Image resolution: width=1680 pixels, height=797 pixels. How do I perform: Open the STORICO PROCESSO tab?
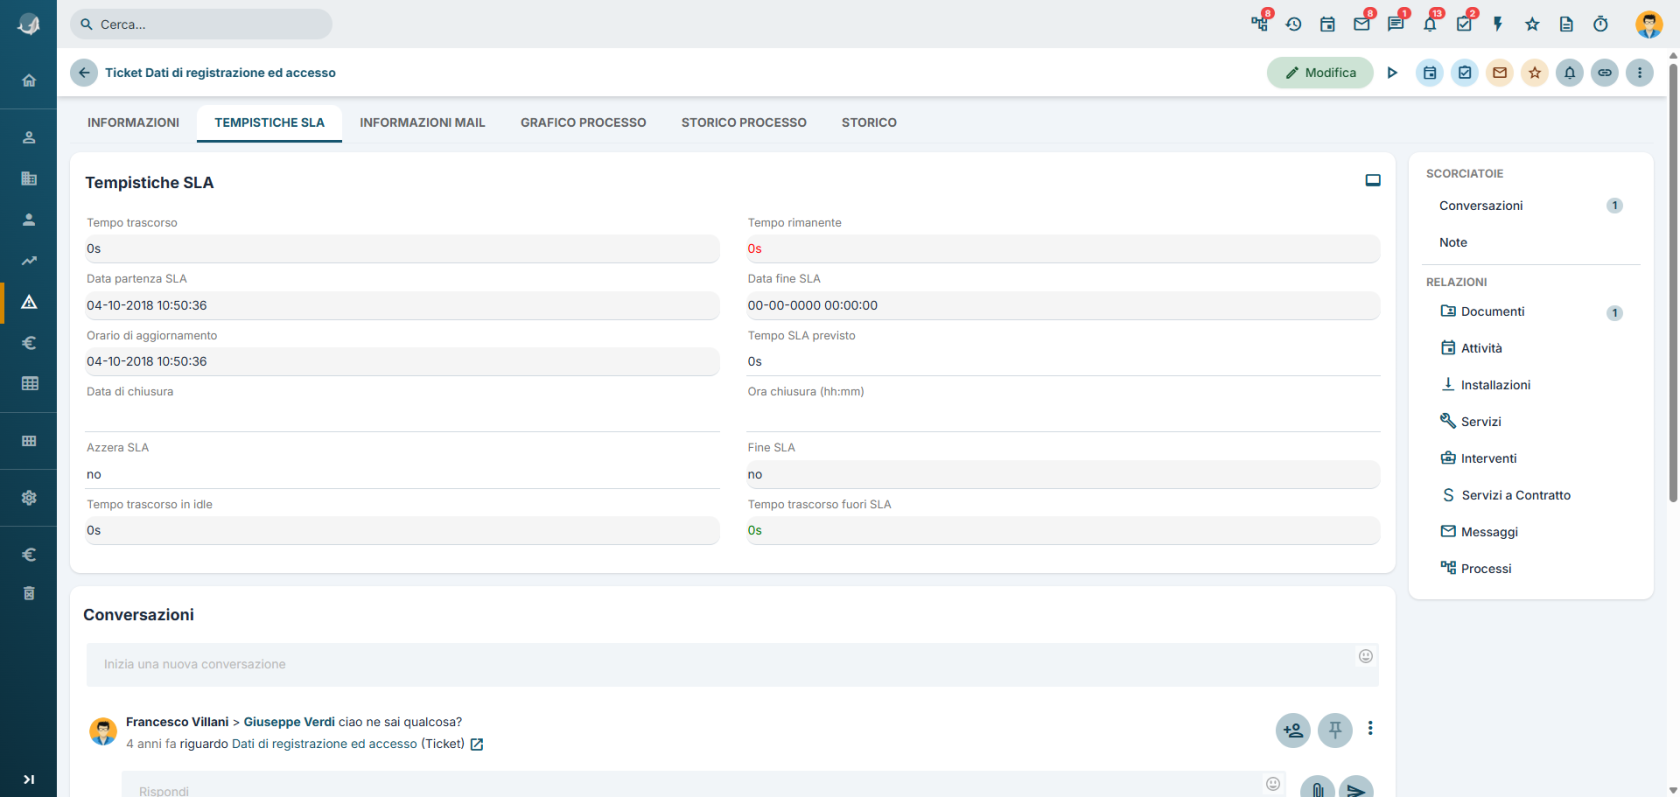coord(744,122)
